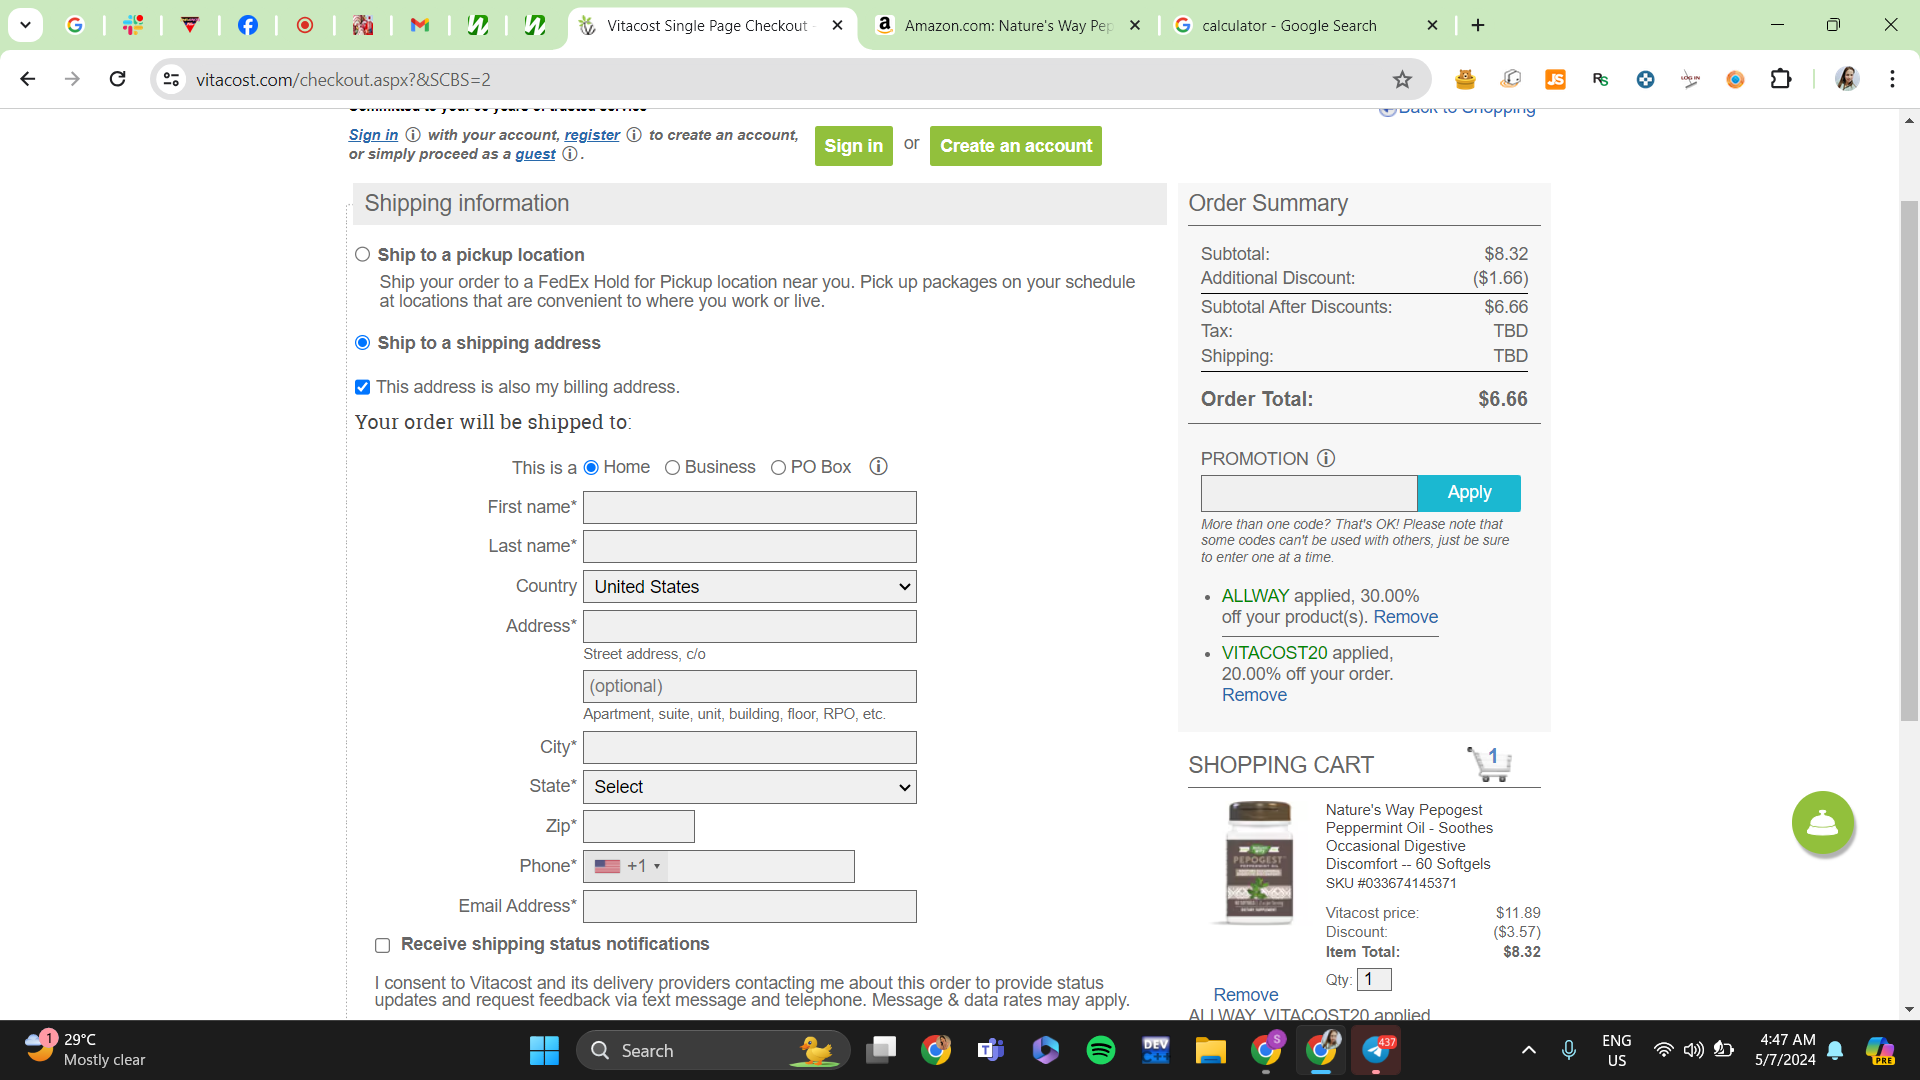This screenshot has width=1920, height=1080.
Task: Click the info icon next to guest
Action: 570,154
